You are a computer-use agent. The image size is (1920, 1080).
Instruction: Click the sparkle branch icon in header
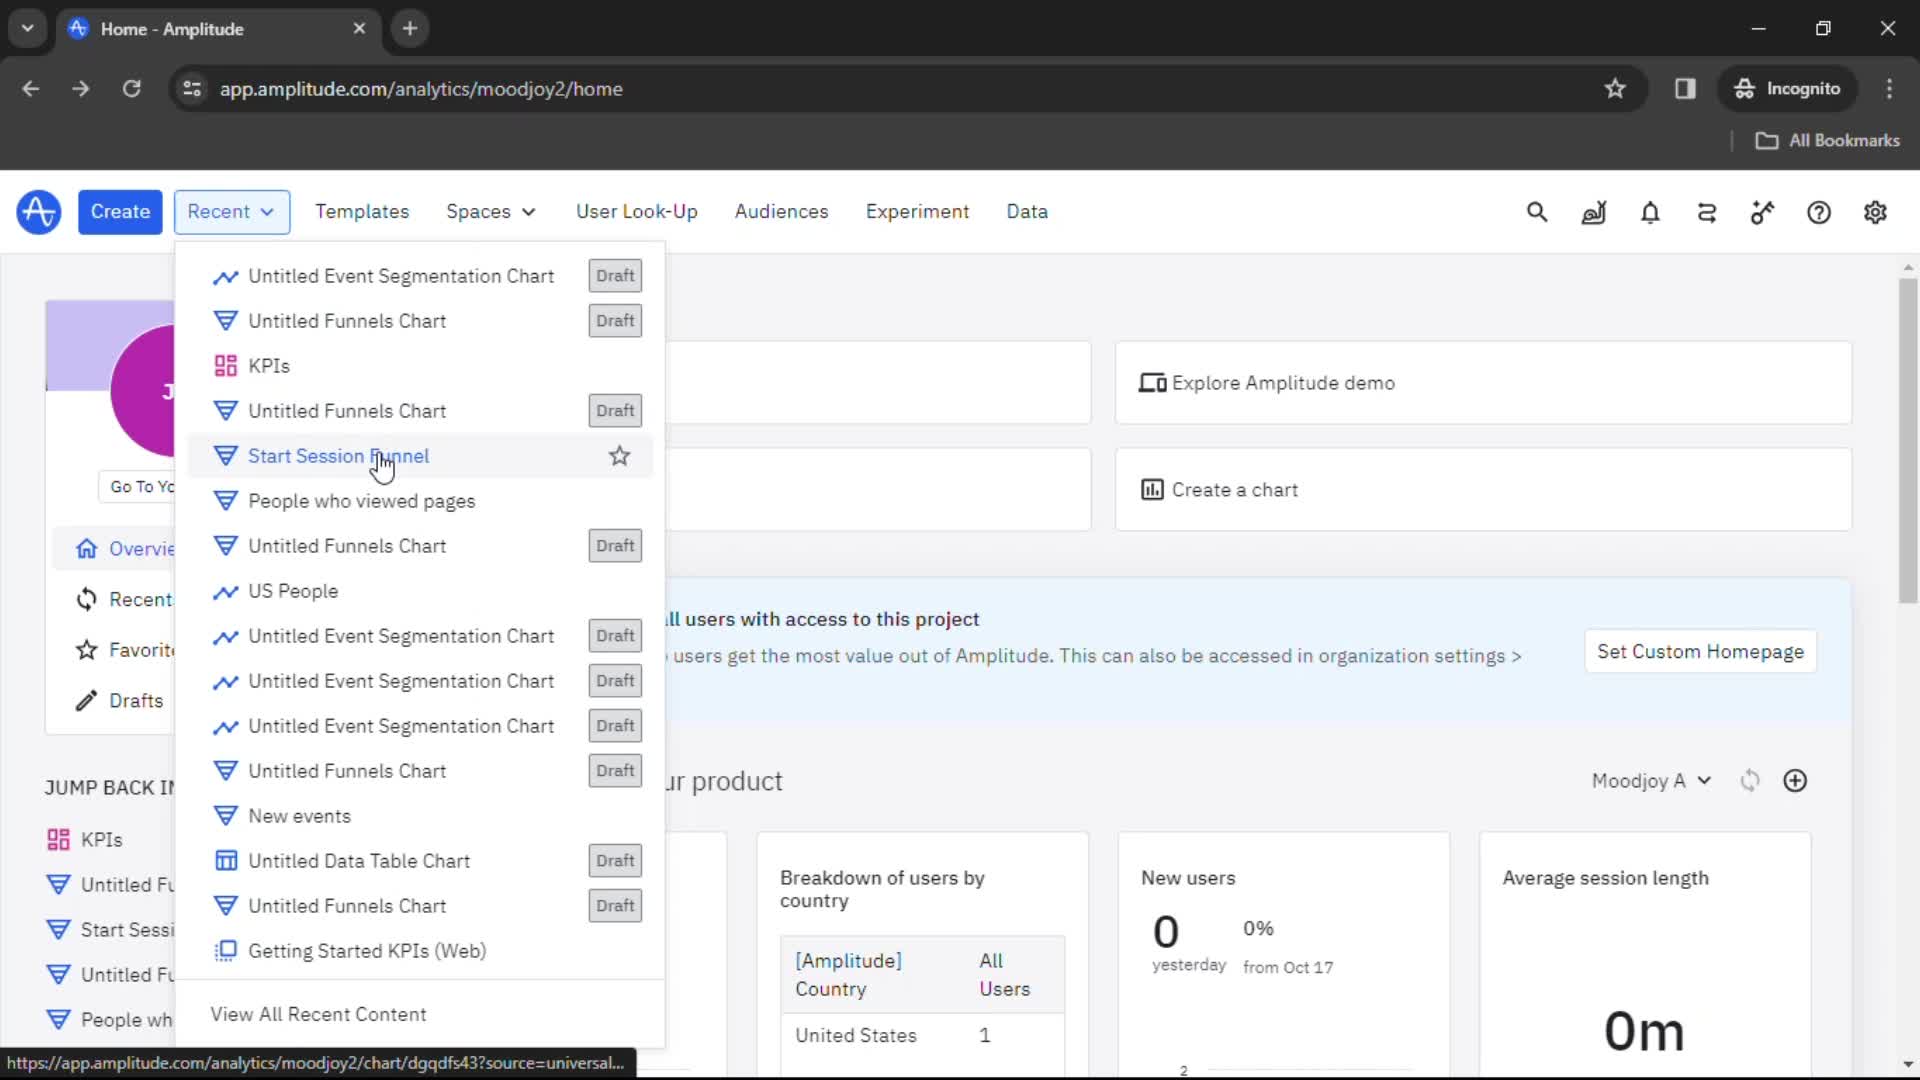(x=1762, y=212)
